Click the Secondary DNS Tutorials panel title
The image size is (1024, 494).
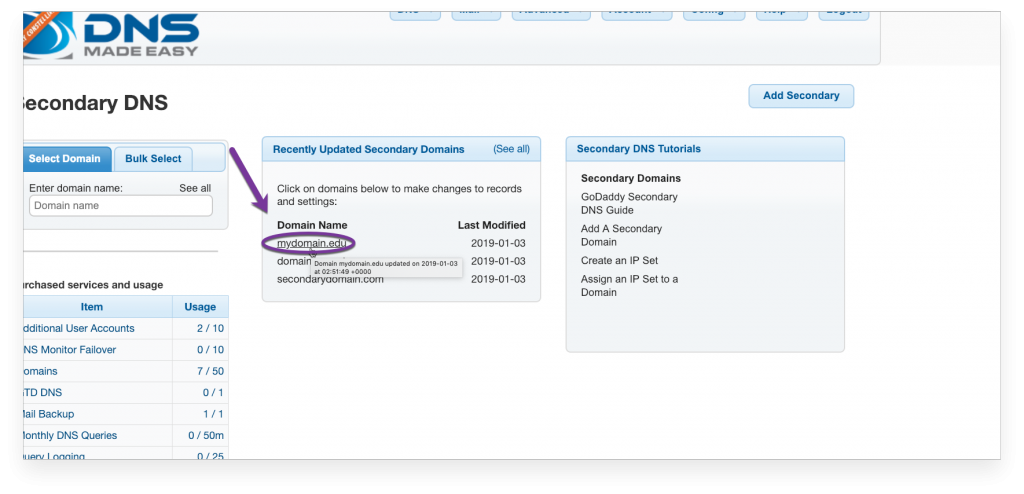pos(639,149)
